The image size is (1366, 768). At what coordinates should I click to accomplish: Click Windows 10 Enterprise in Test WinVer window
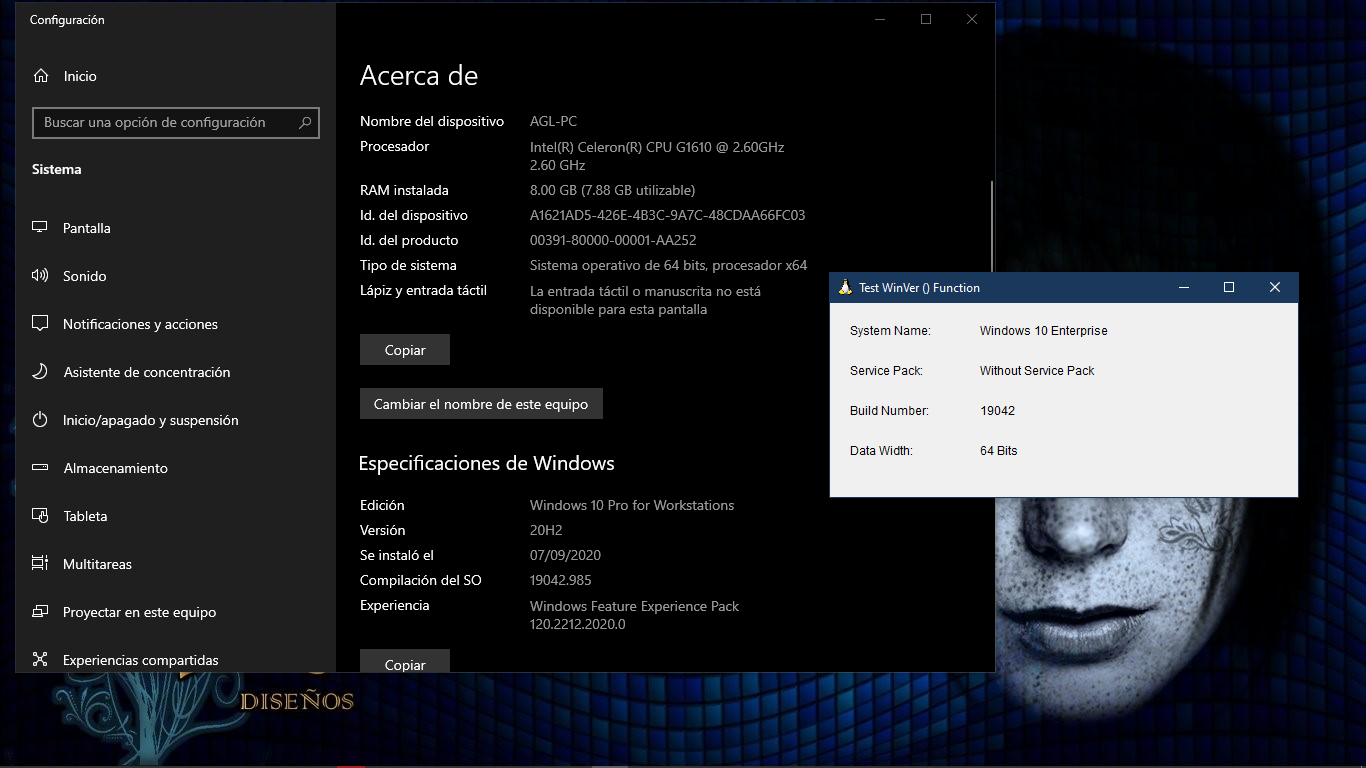[1043, 331]
